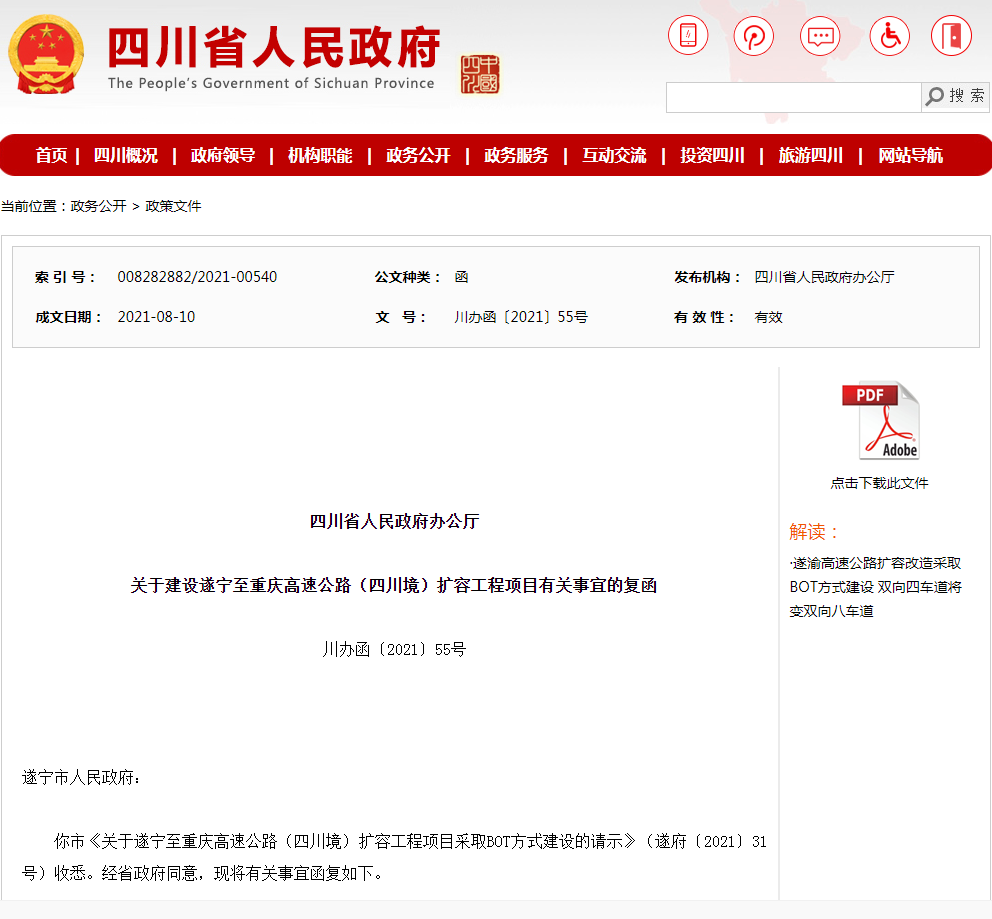This screenshot has height=919, width=992.
Task: Navigate to 投资四川 menu item
Action: pos(712,155)
